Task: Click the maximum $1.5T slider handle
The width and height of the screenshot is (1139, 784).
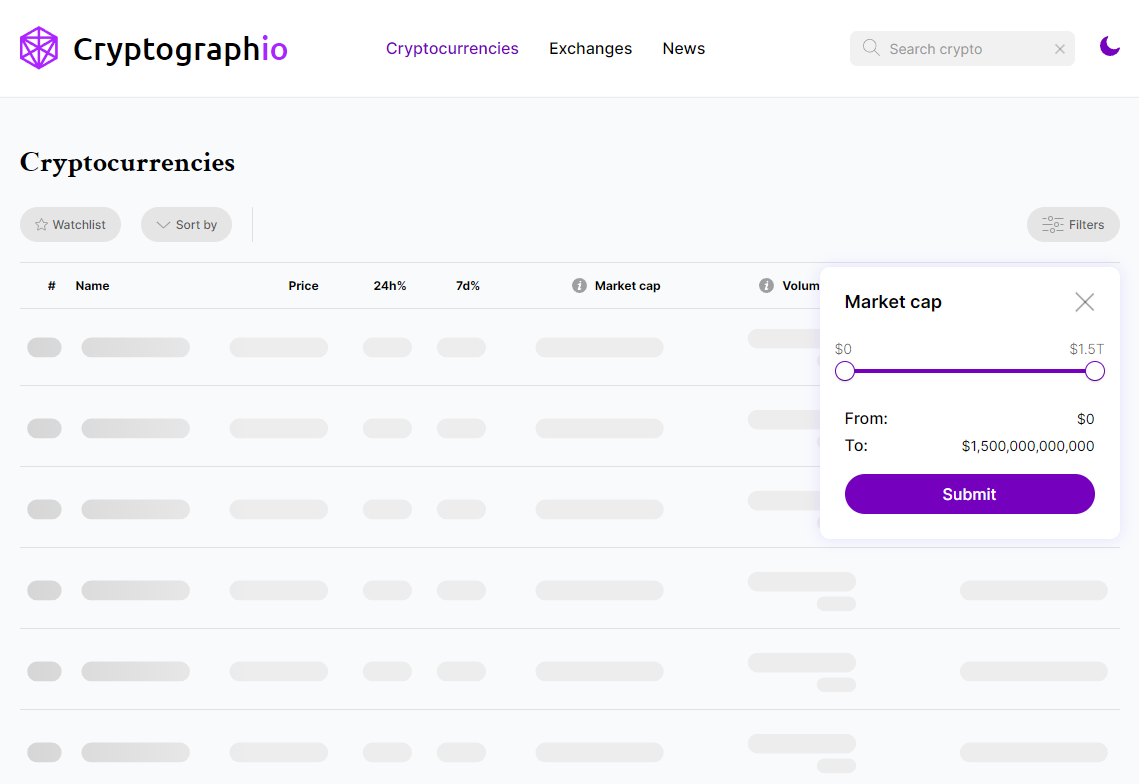Action: pyautogui.click(x=1095, y=371)
